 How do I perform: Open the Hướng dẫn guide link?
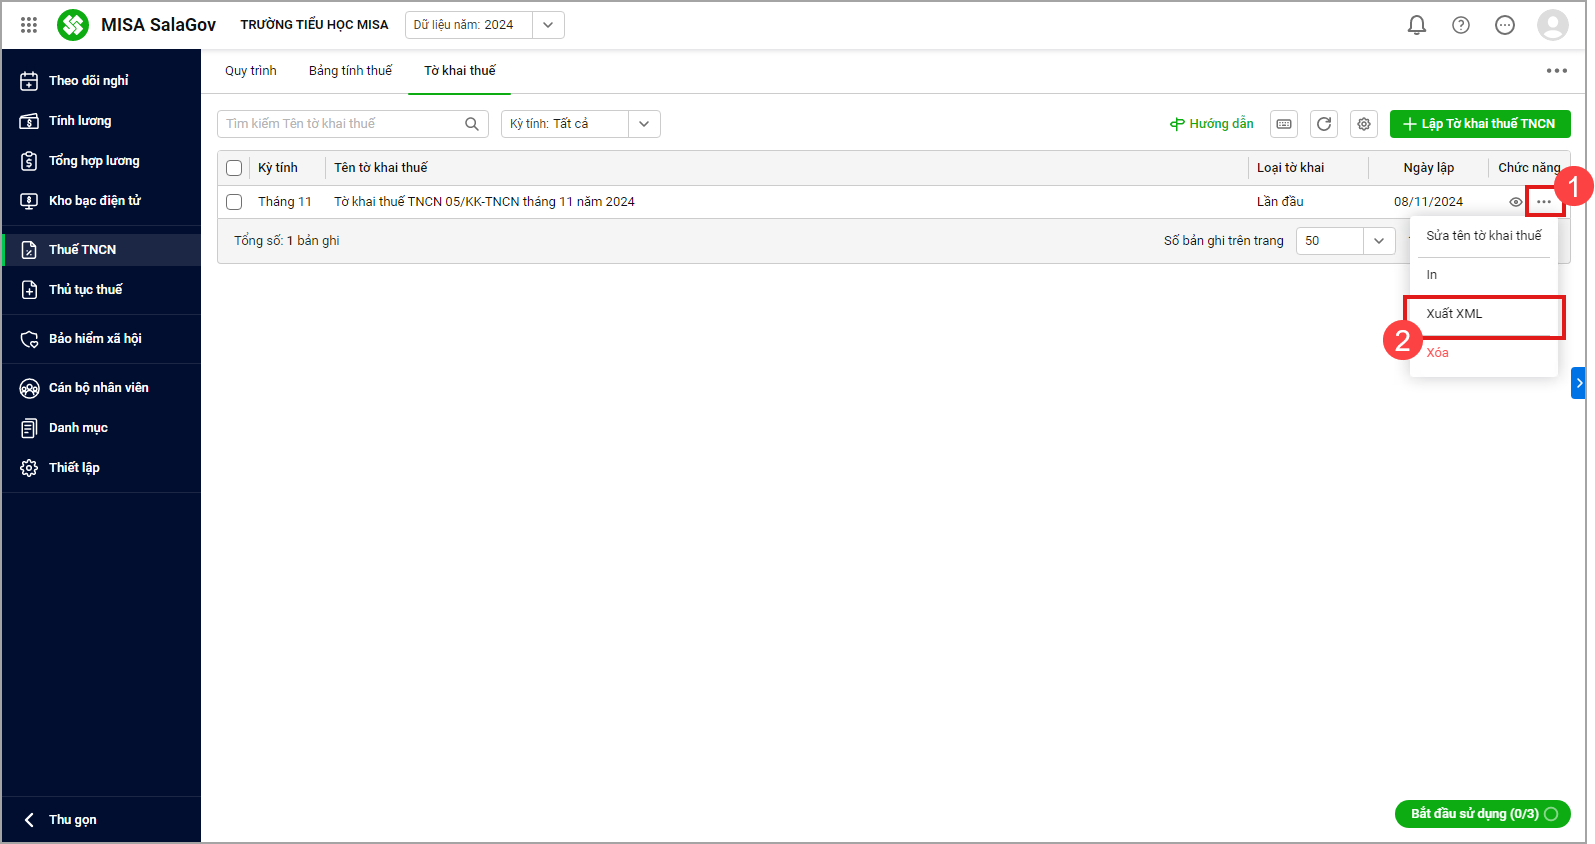pyautogui.click(x=1211, y=124)
